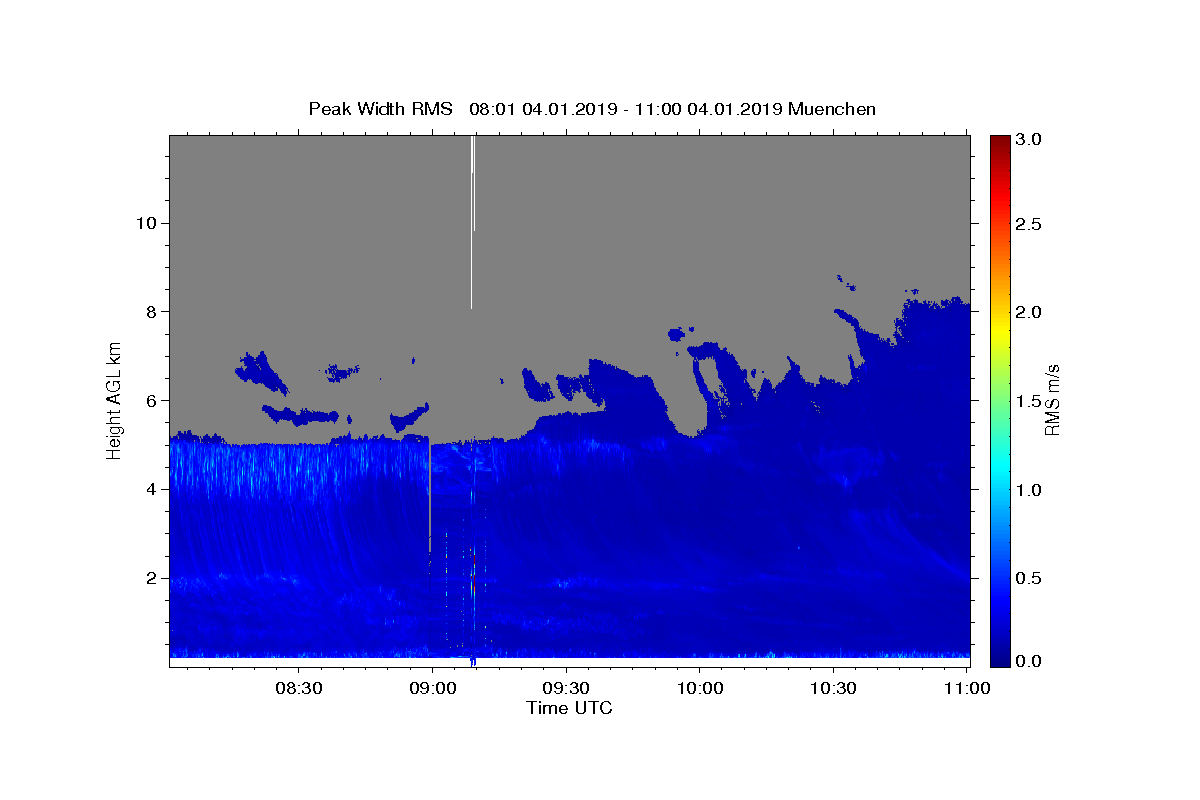Click the colorbar label '2.0'
Viewport: 1200px width, 800px height.
(x=1029, y=312)
